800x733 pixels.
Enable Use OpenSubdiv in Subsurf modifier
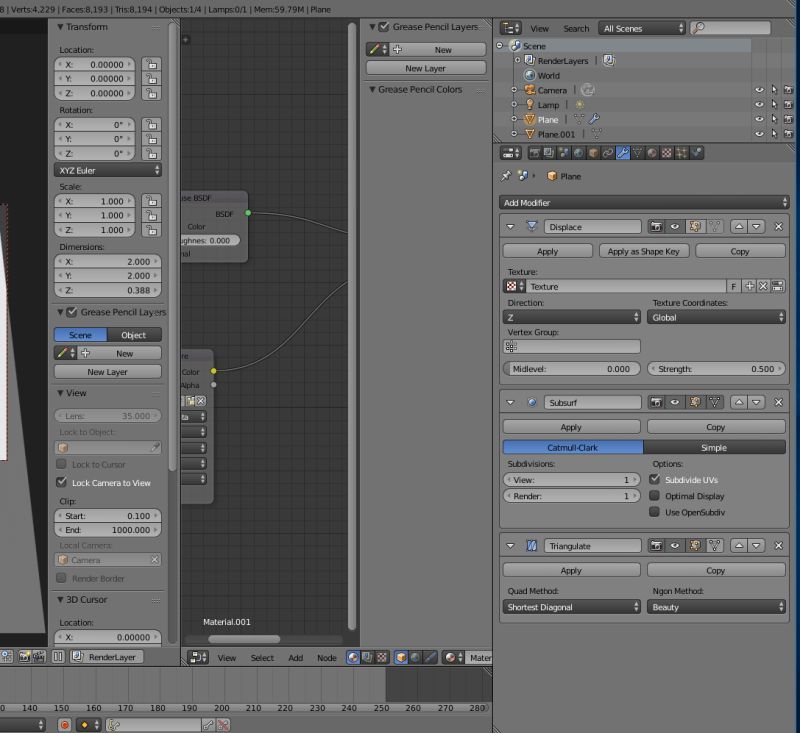[656, 512]
